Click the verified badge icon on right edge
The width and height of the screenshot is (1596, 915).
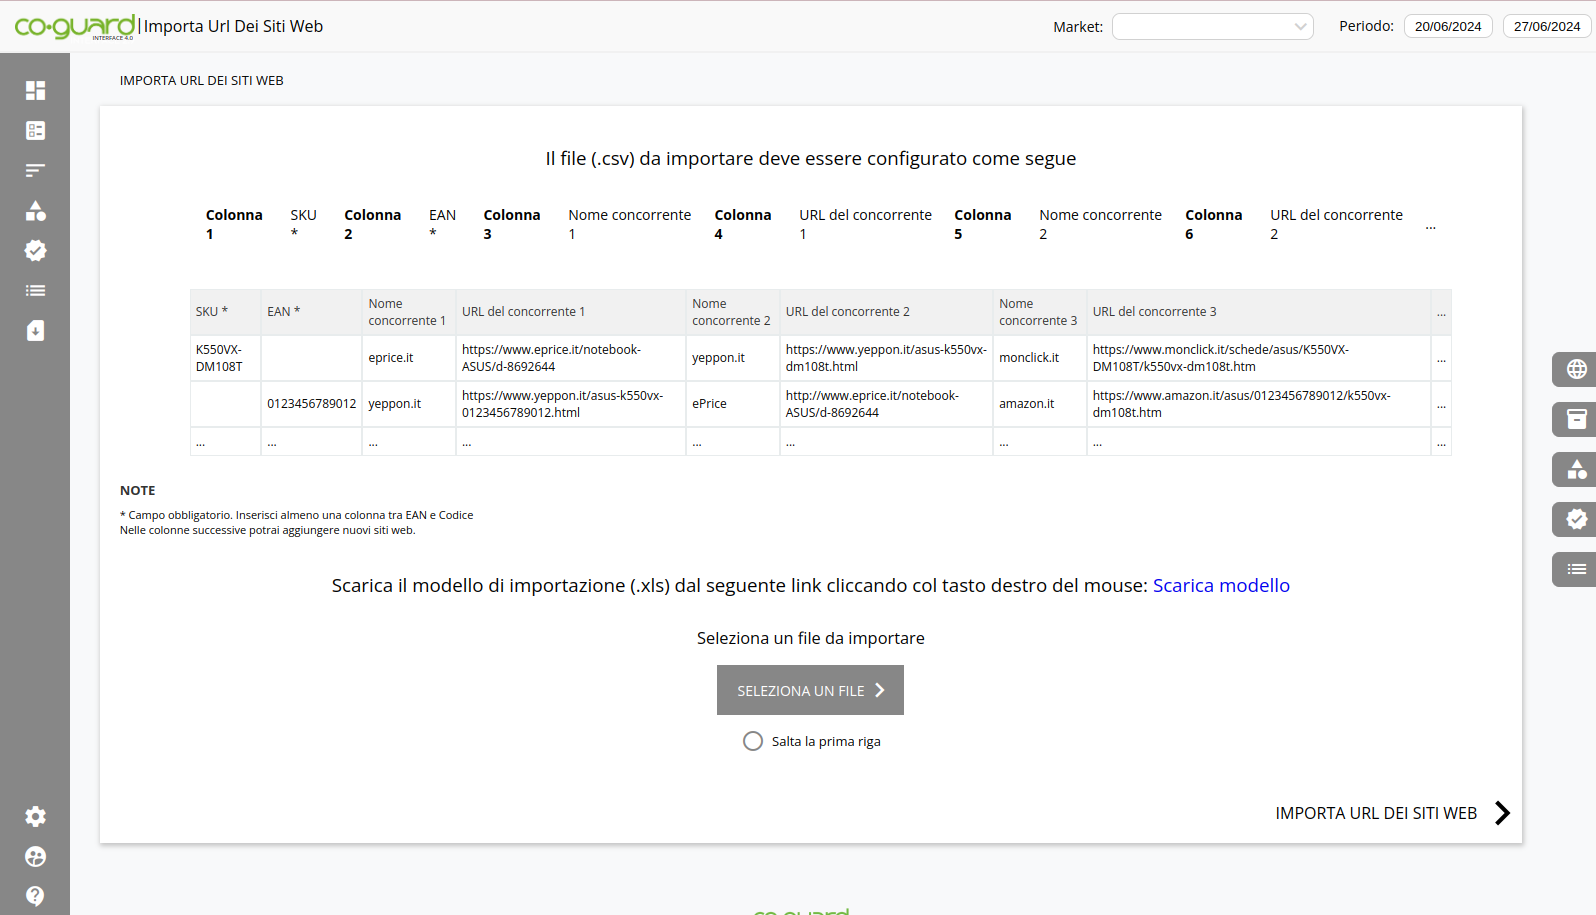(1576, 519)
